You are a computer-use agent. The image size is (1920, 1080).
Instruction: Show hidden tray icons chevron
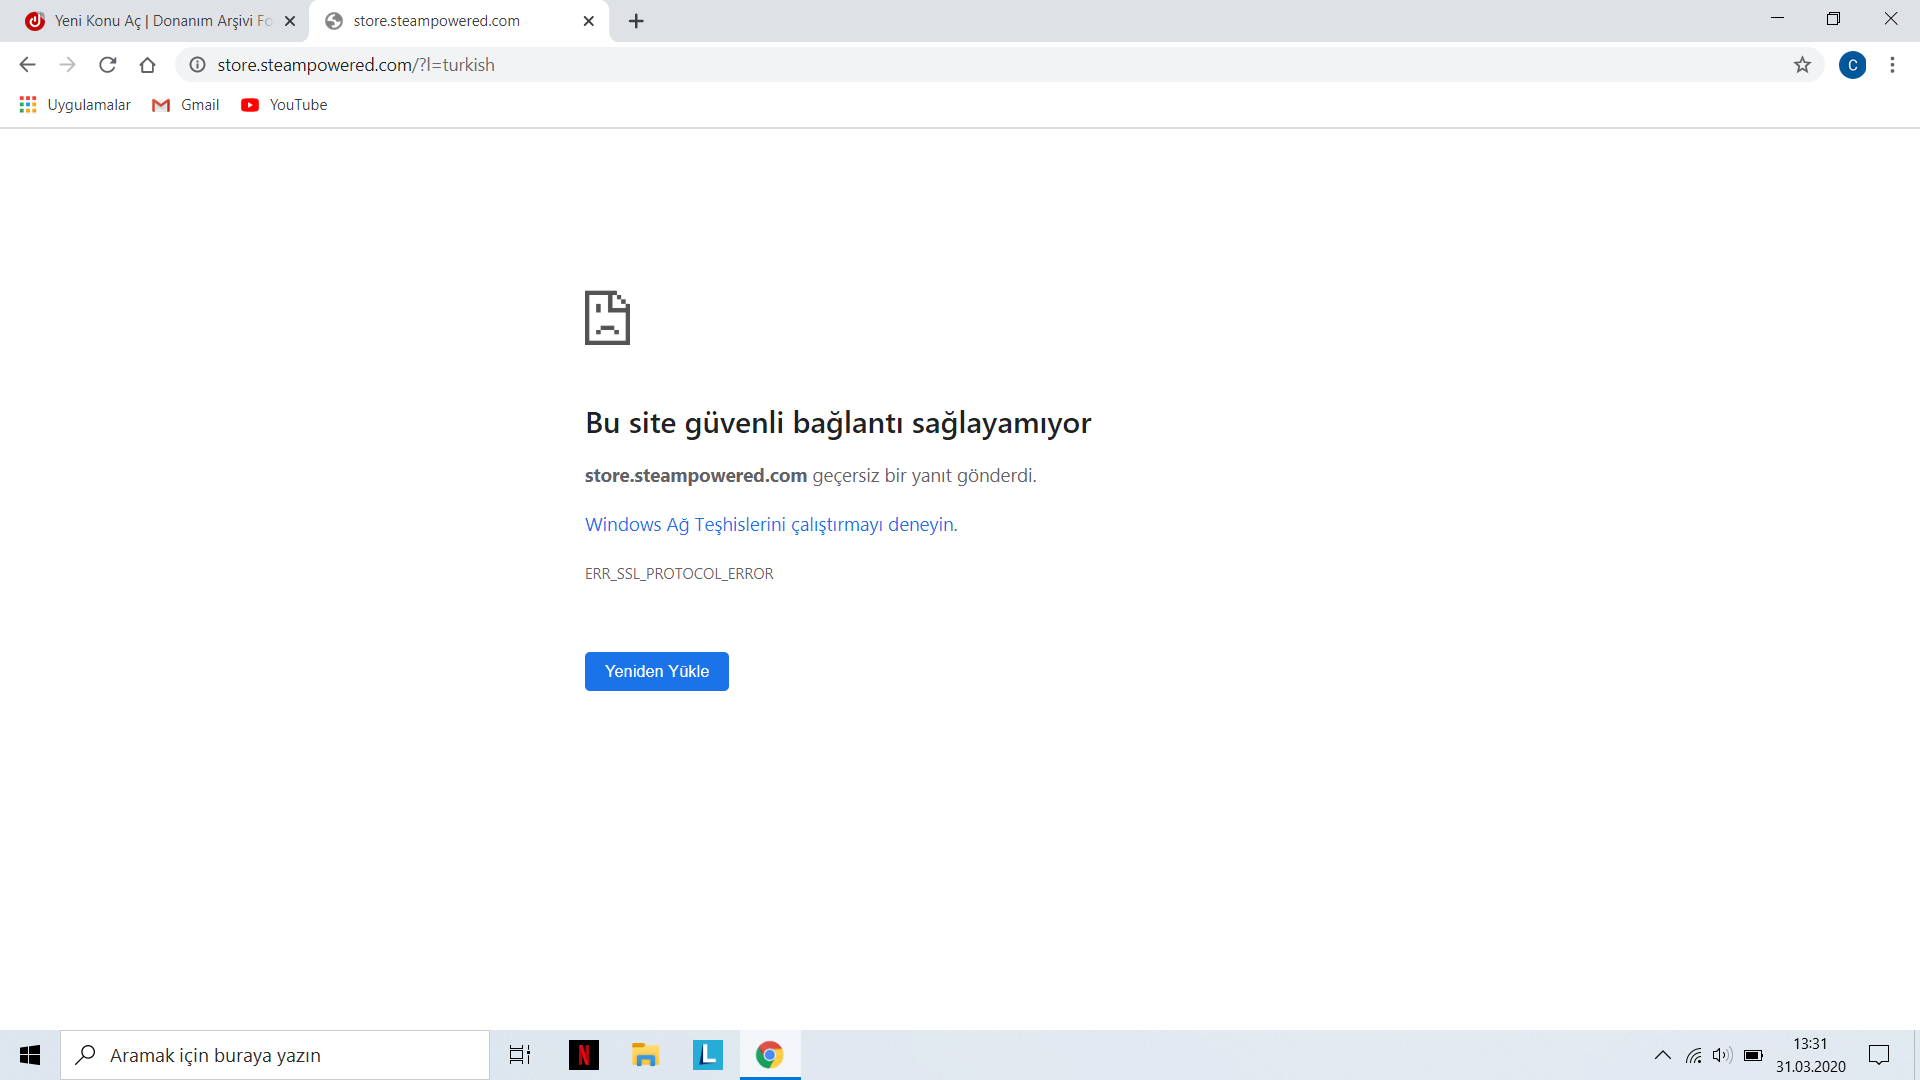click(1662, 1055)
